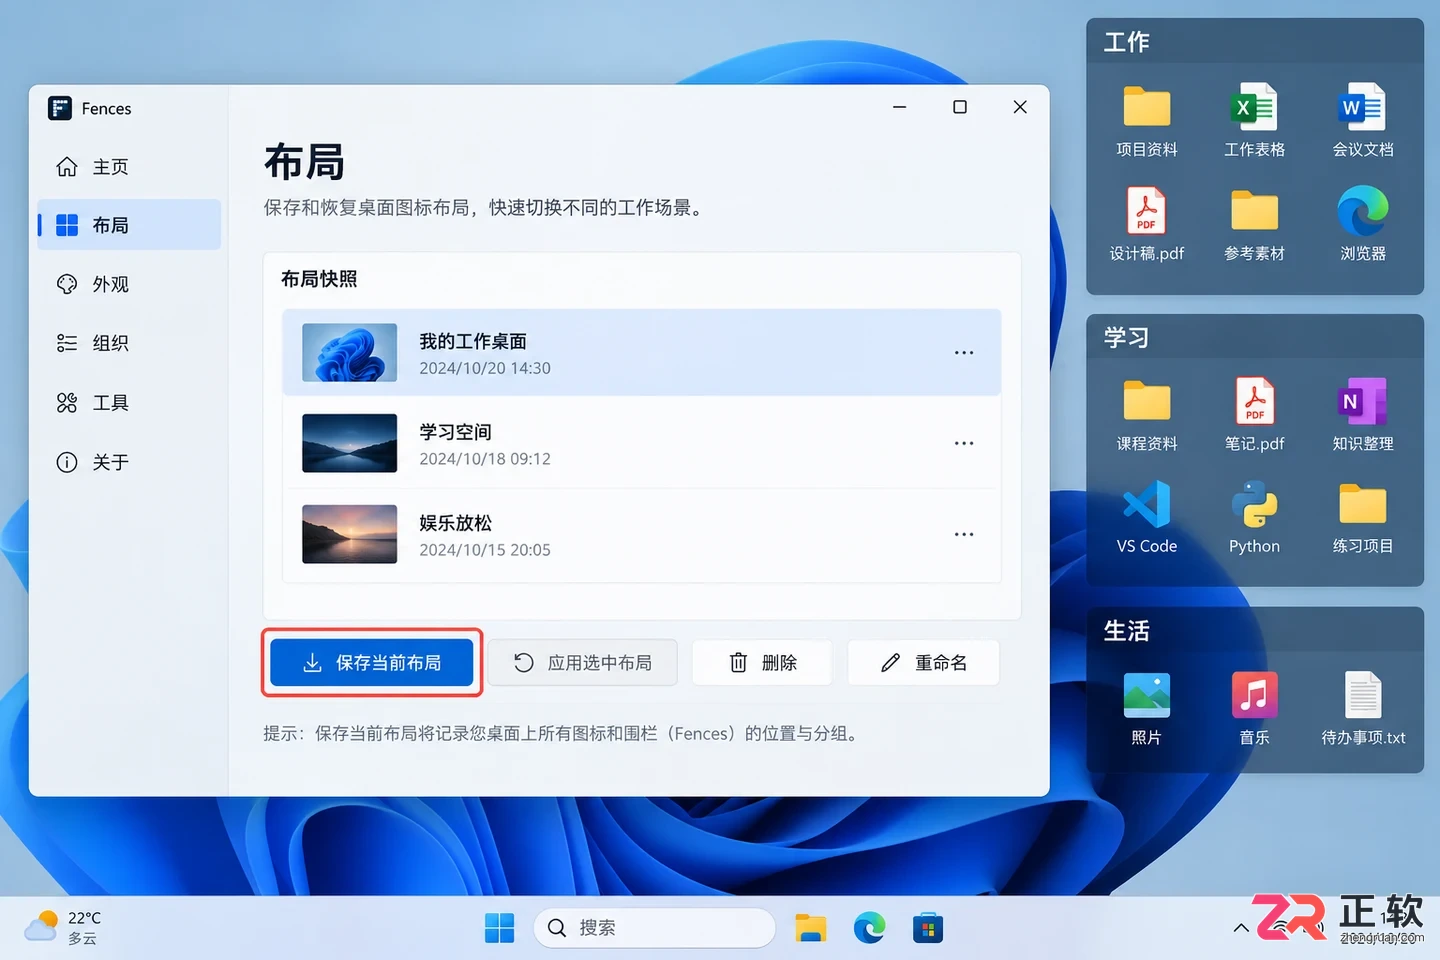Open File Explorer from the taskbar
The image size is (1440, 960).
click(x=810, y=928)
